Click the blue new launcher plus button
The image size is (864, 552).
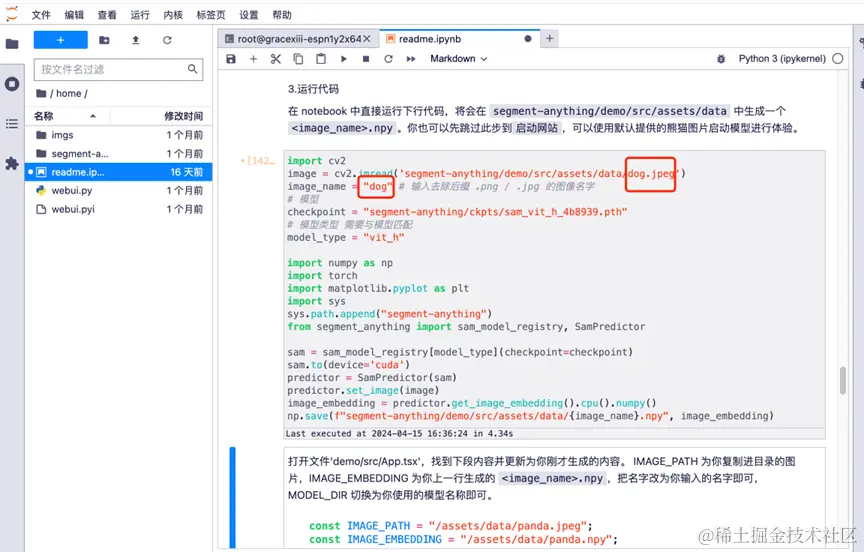pos(61,40)
